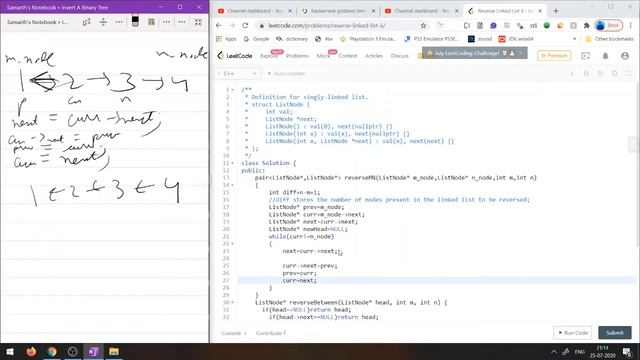Open the Mock menu in LeetCode
640x360 pixels.
(x=323, y=56)
